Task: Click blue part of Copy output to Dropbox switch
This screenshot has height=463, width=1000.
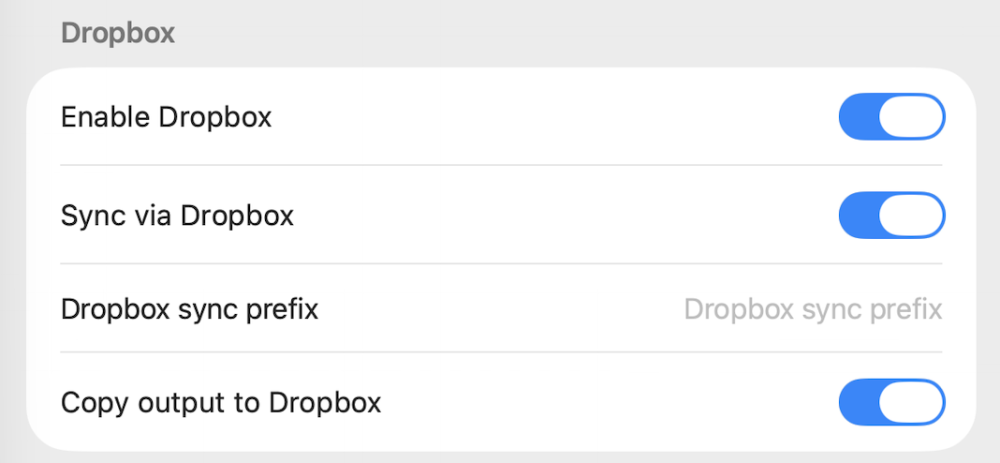Action: tap(858, 402)
